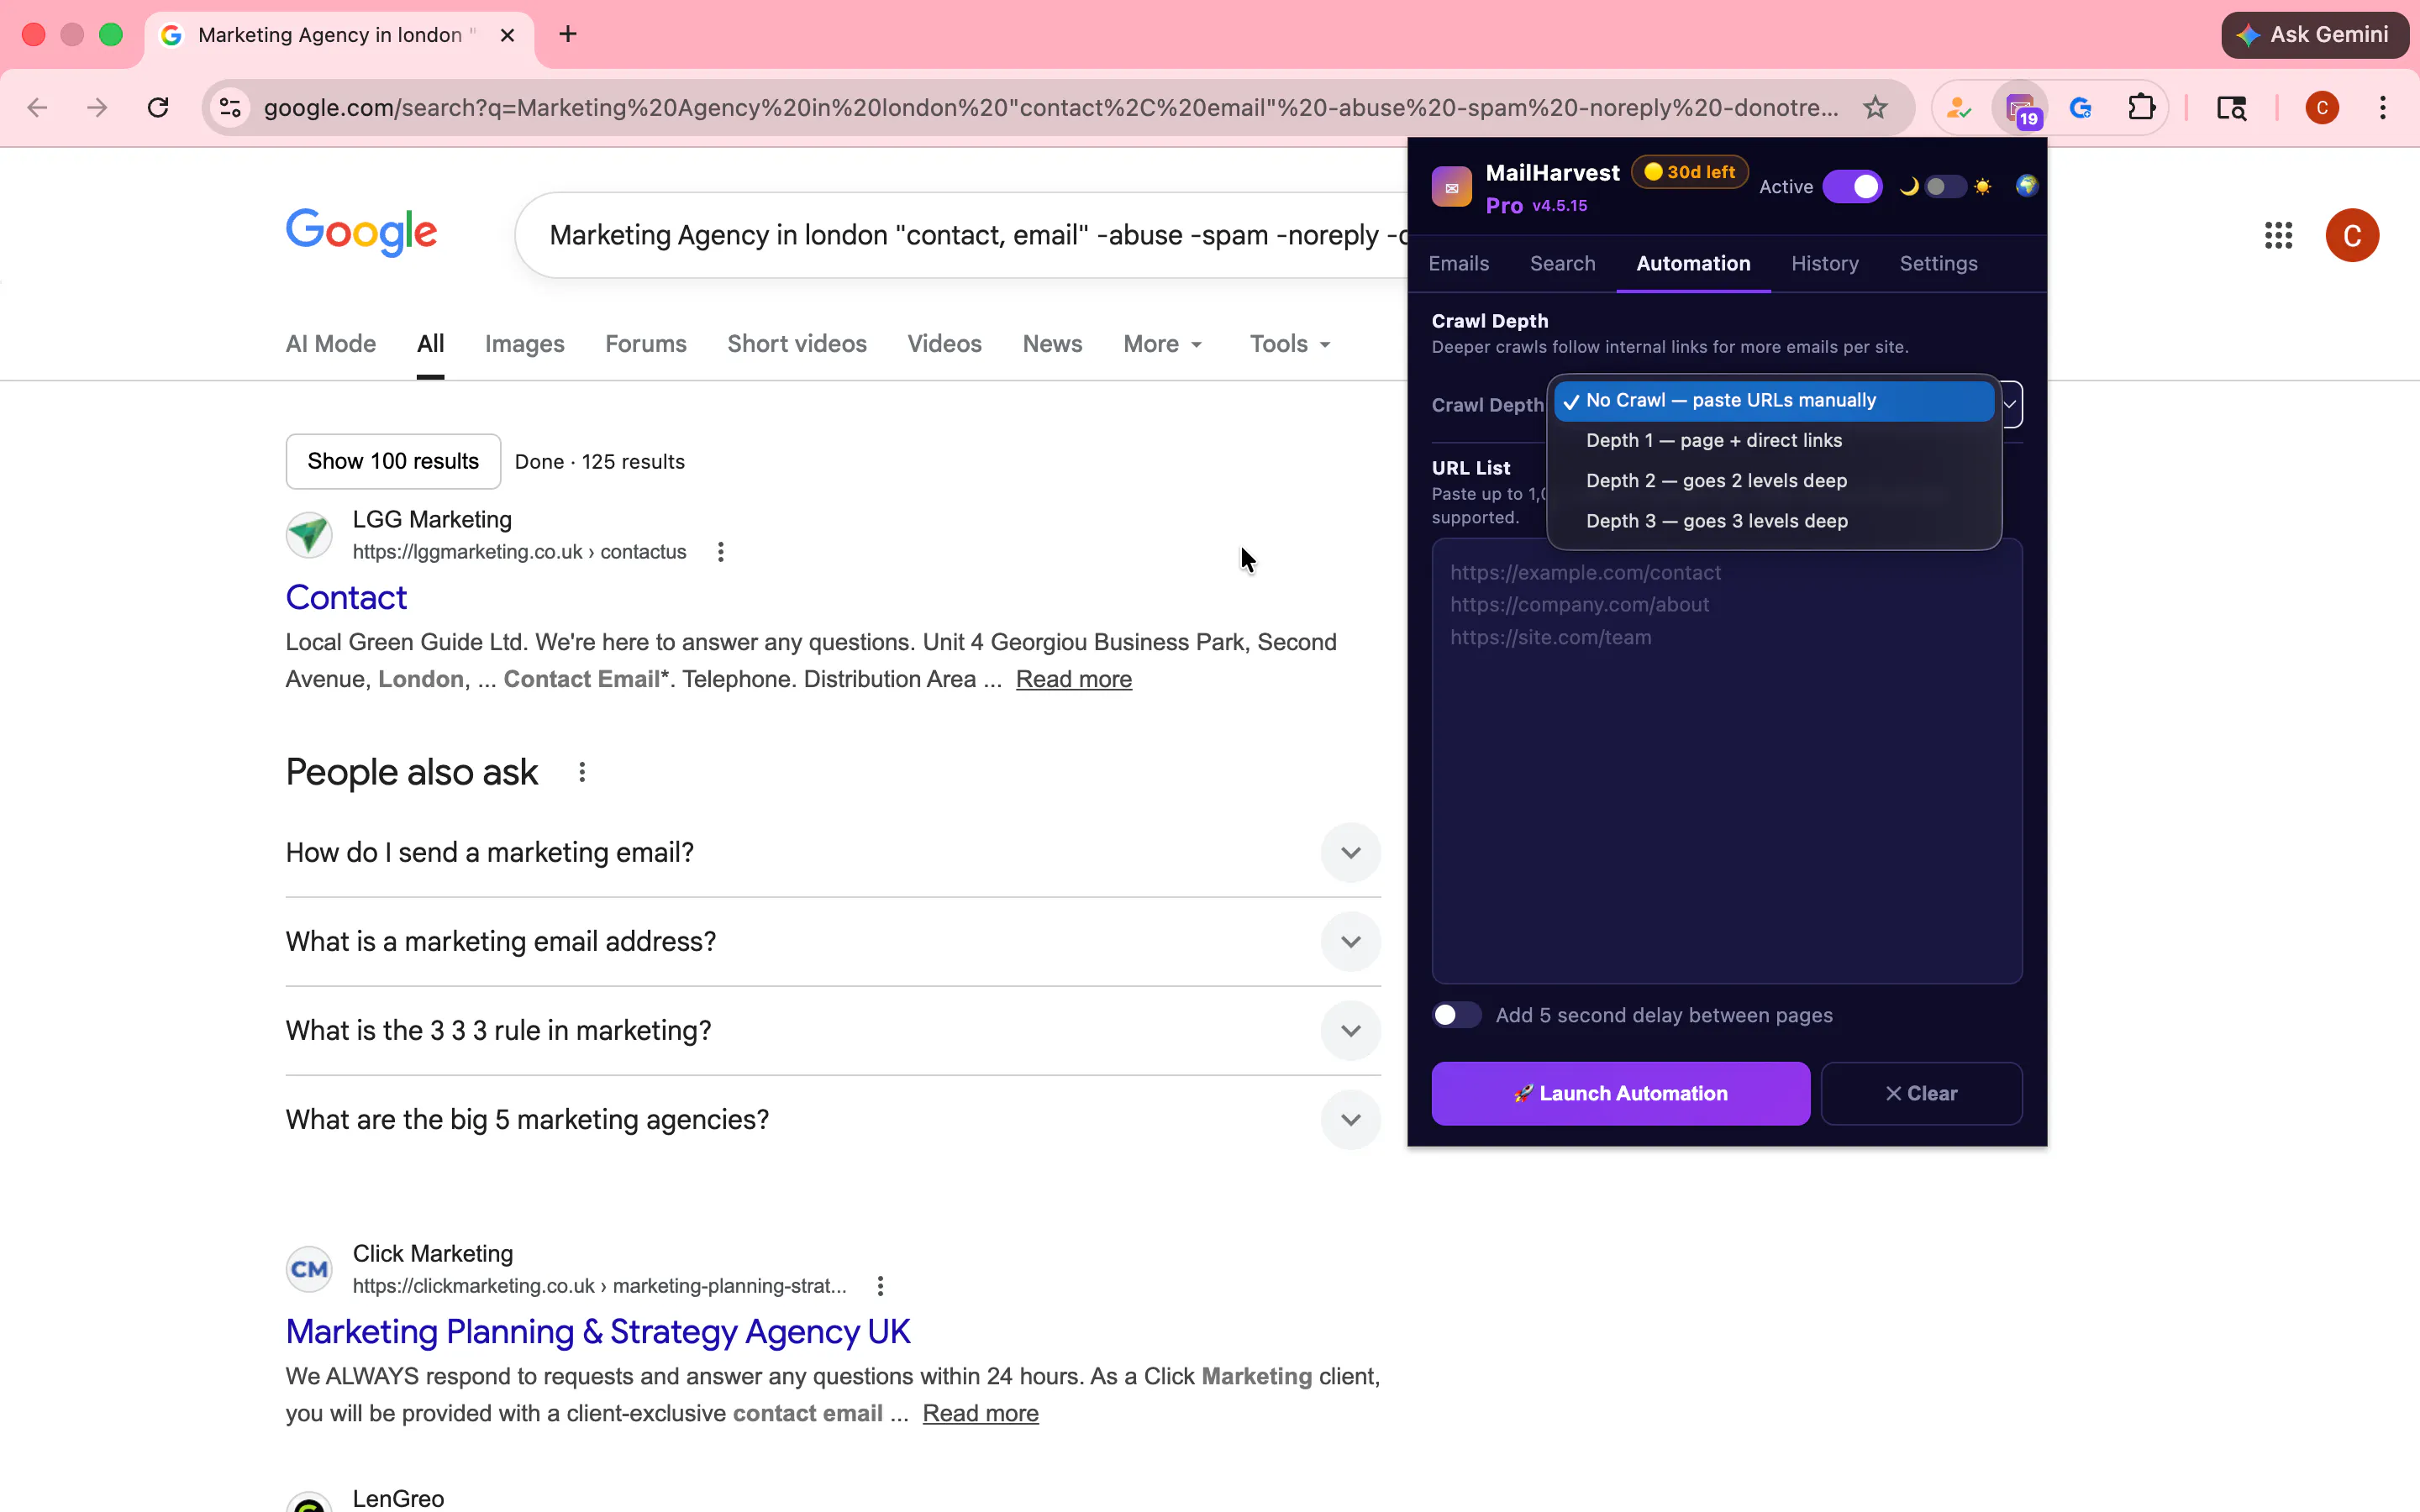Open the Chrome extensions puzzle icon
Screen dimensions: 2420x1512
coord(2141,108)
